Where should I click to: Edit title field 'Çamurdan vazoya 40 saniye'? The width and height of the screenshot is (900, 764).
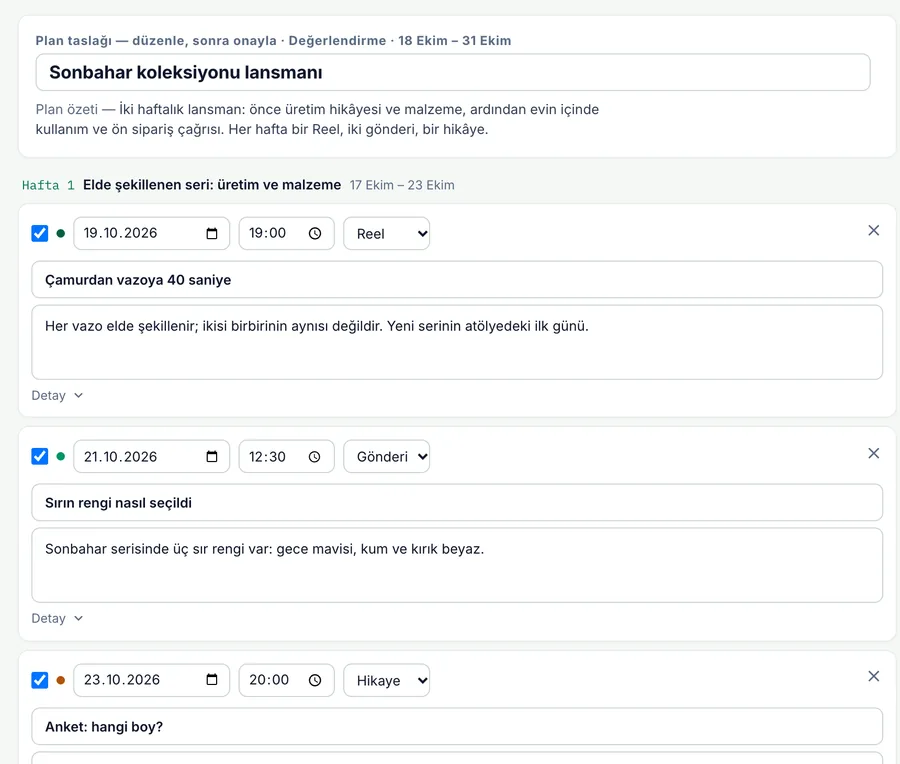tap(457, 280)
